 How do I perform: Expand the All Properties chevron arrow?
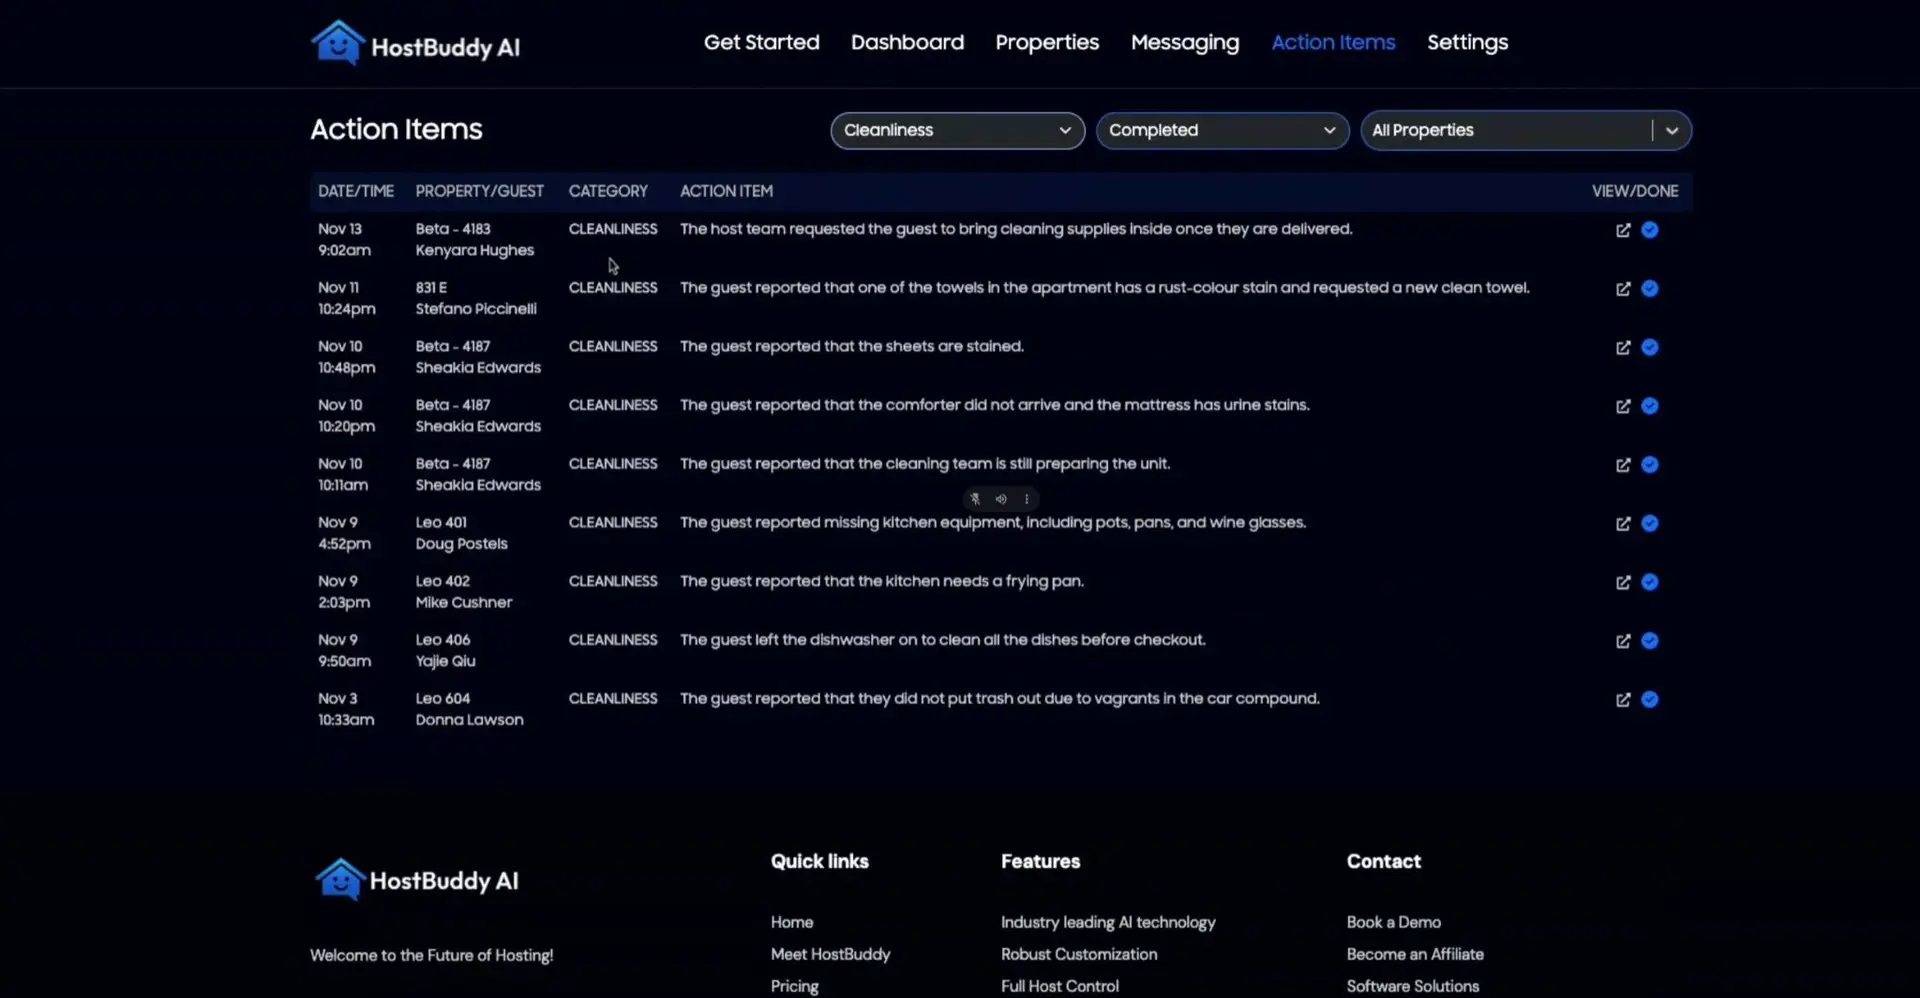coord(1672,131)
